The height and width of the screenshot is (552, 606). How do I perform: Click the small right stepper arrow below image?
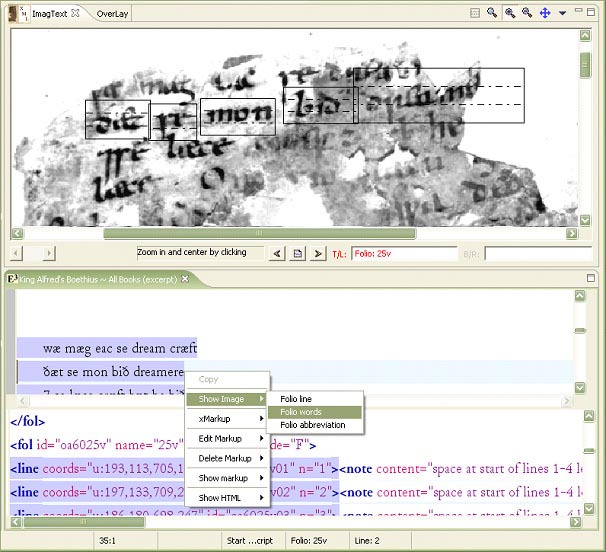(49, 254)
